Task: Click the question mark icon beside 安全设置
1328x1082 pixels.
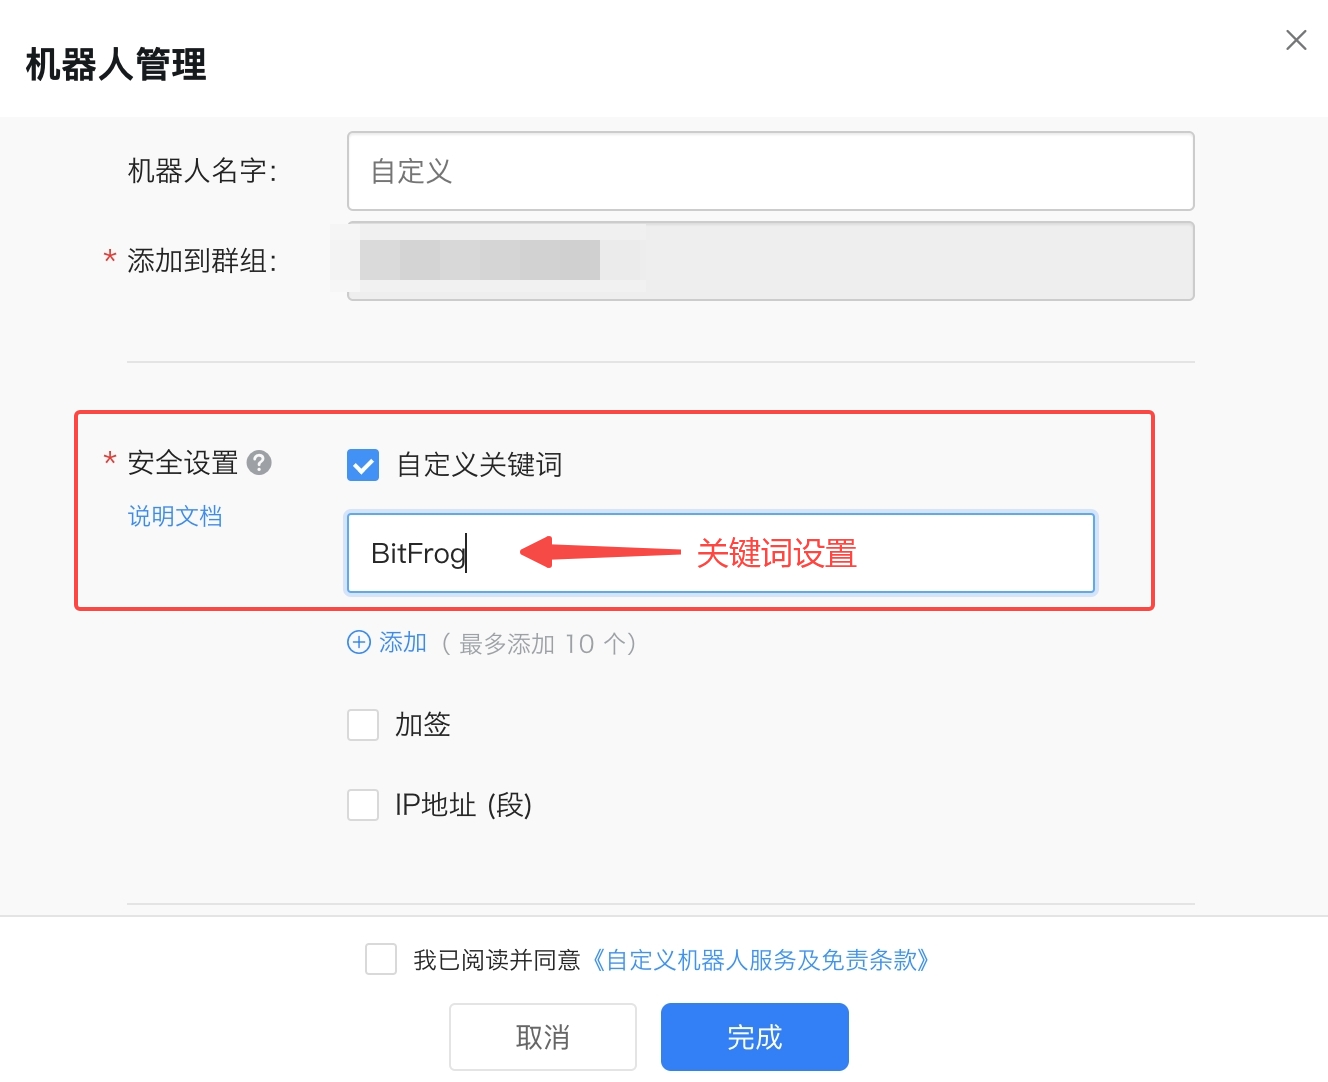Action: click(x=259, y=463)
